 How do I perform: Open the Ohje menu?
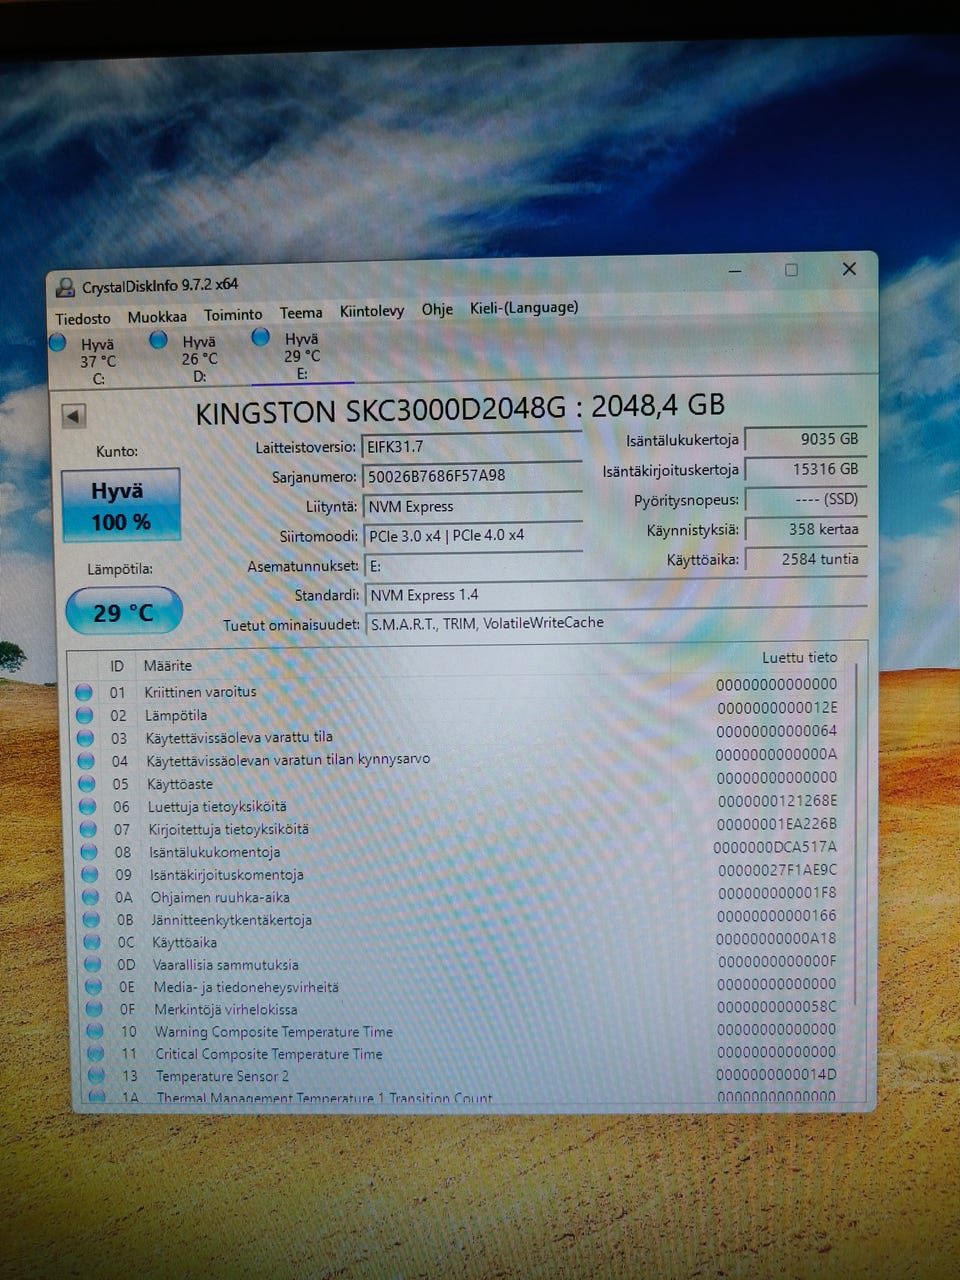pyautogui.click(x=437, y=309)
